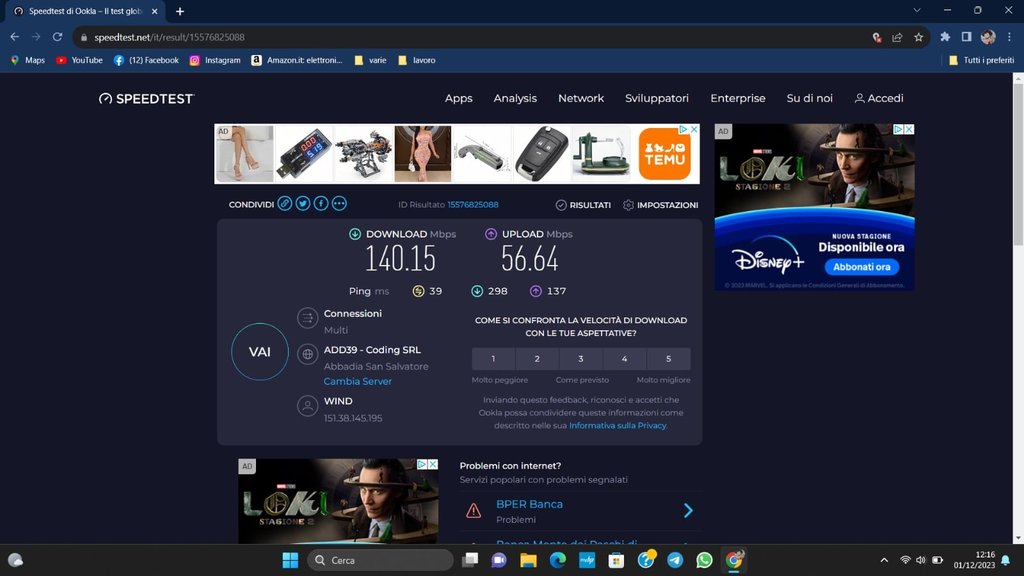Click the car key ad thumbnail
Viewport: 1024px width, 576px height.
541,154
